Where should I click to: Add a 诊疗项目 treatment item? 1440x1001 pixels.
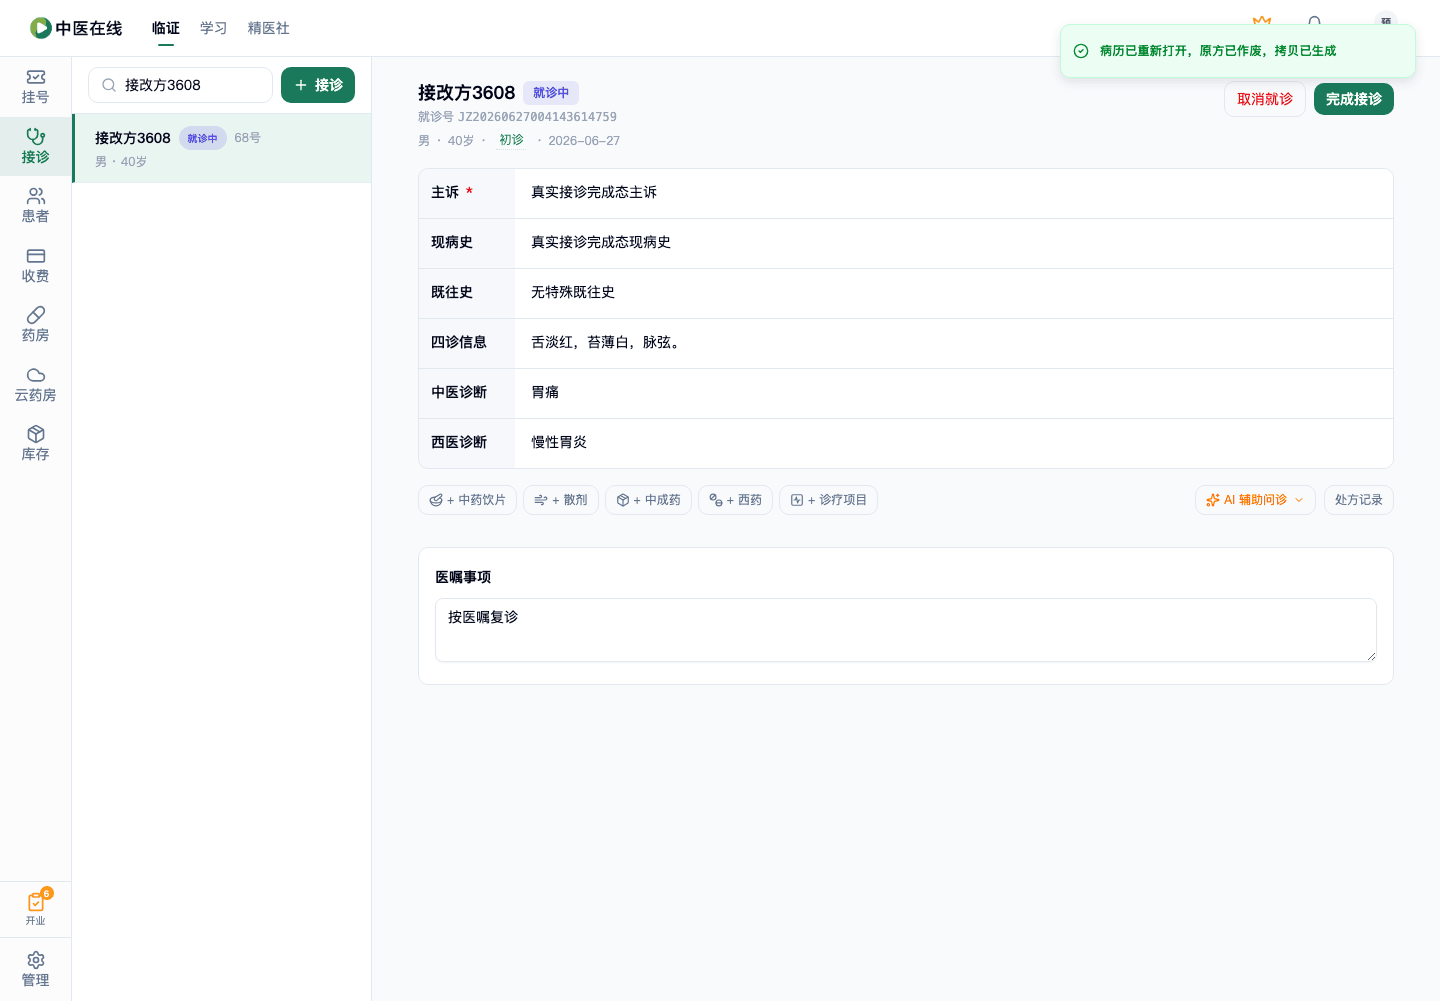tap(828, 500)
